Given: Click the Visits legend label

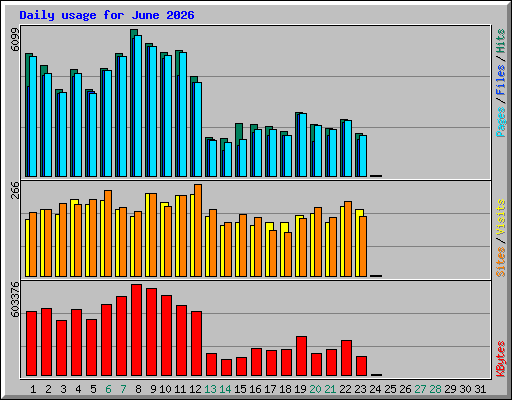Looking at the screenshot, I should (x=501, y=218).
